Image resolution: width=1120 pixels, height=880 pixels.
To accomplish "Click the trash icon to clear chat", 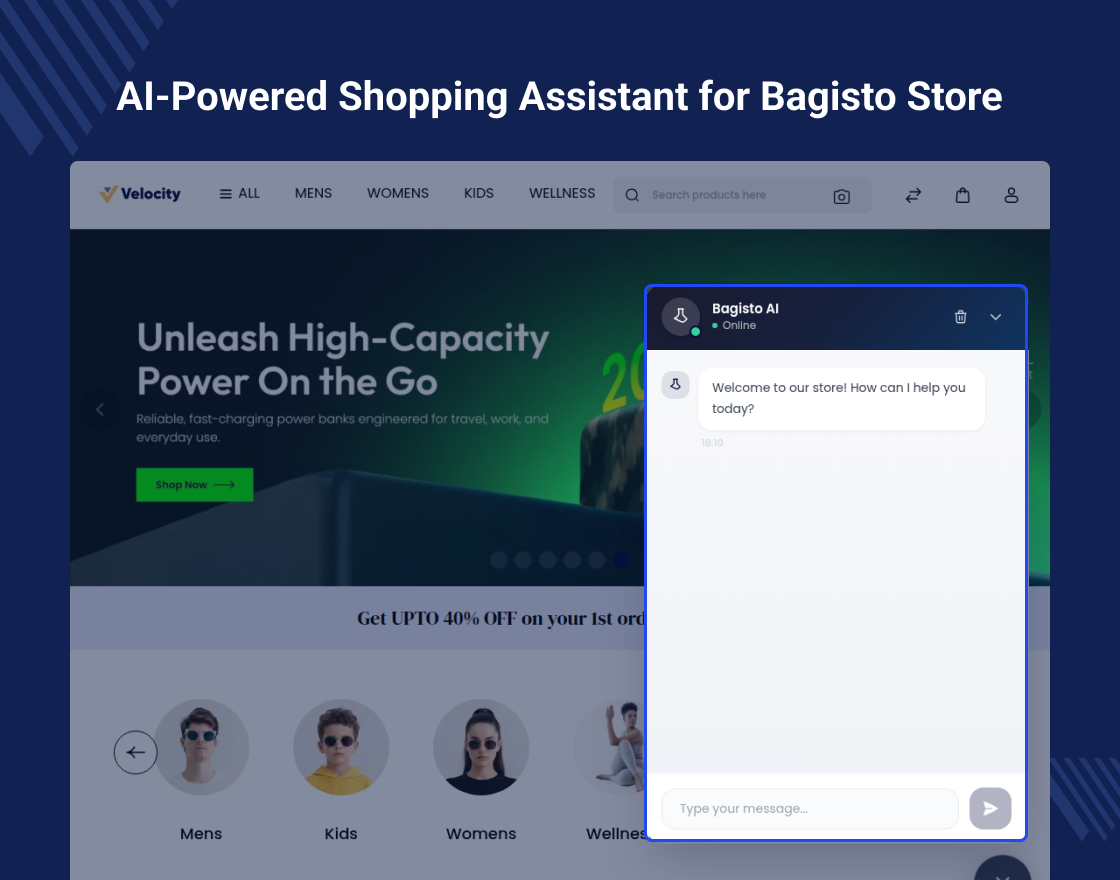I will point(960,317).
